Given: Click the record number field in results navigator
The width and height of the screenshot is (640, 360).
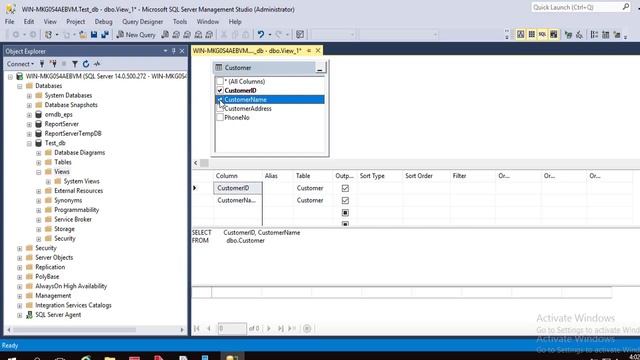Looking at the screenshot, I should (232, 329).
